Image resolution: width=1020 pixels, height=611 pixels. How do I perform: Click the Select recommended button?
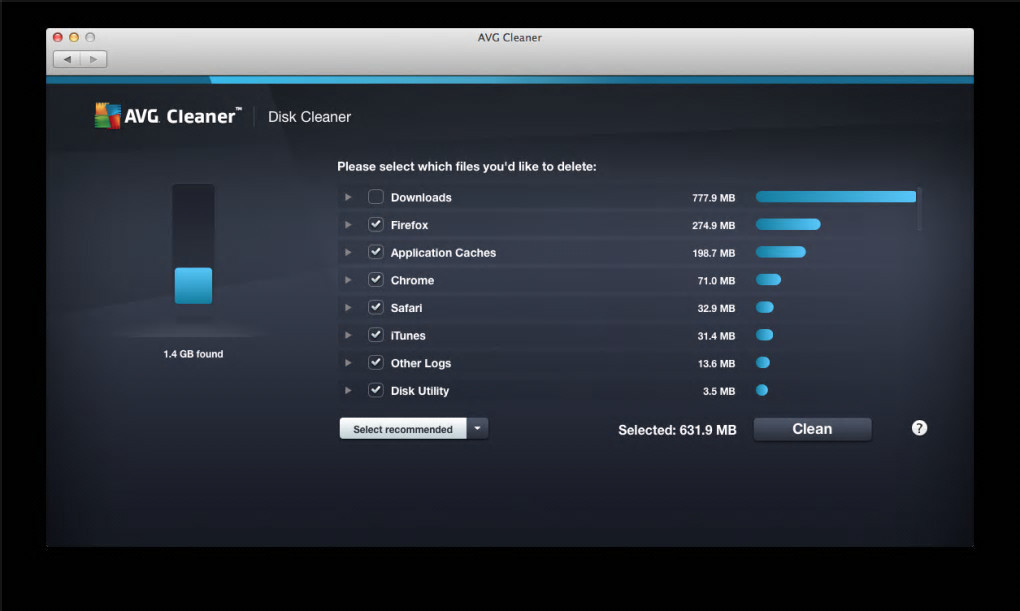(403, 429)
